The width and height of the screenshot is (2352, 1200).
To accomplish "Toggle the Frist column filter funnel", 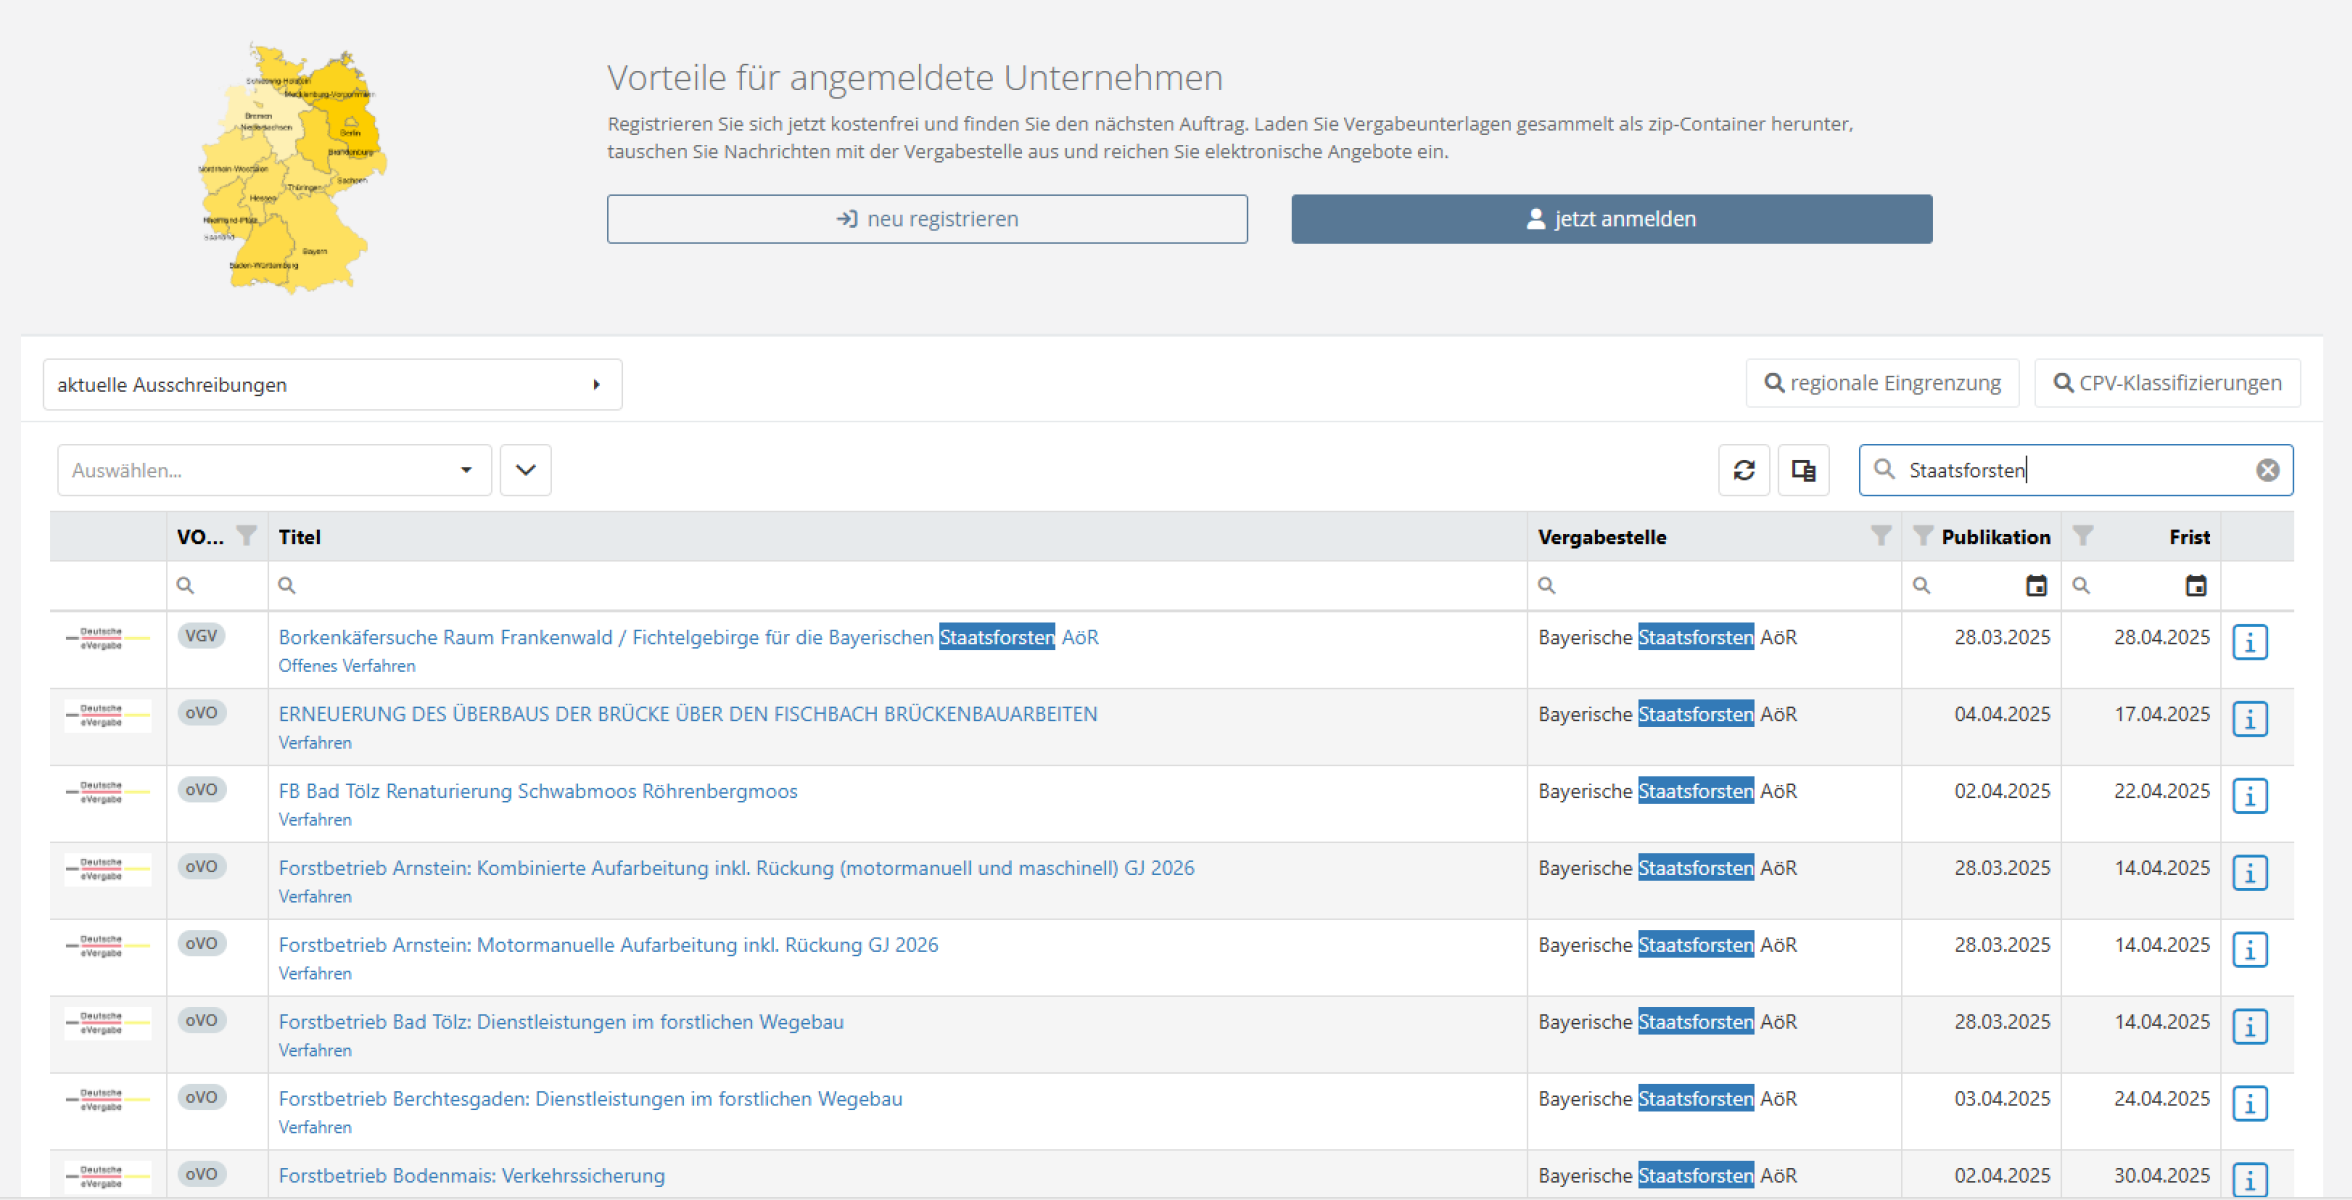I will pos(2083,536).
